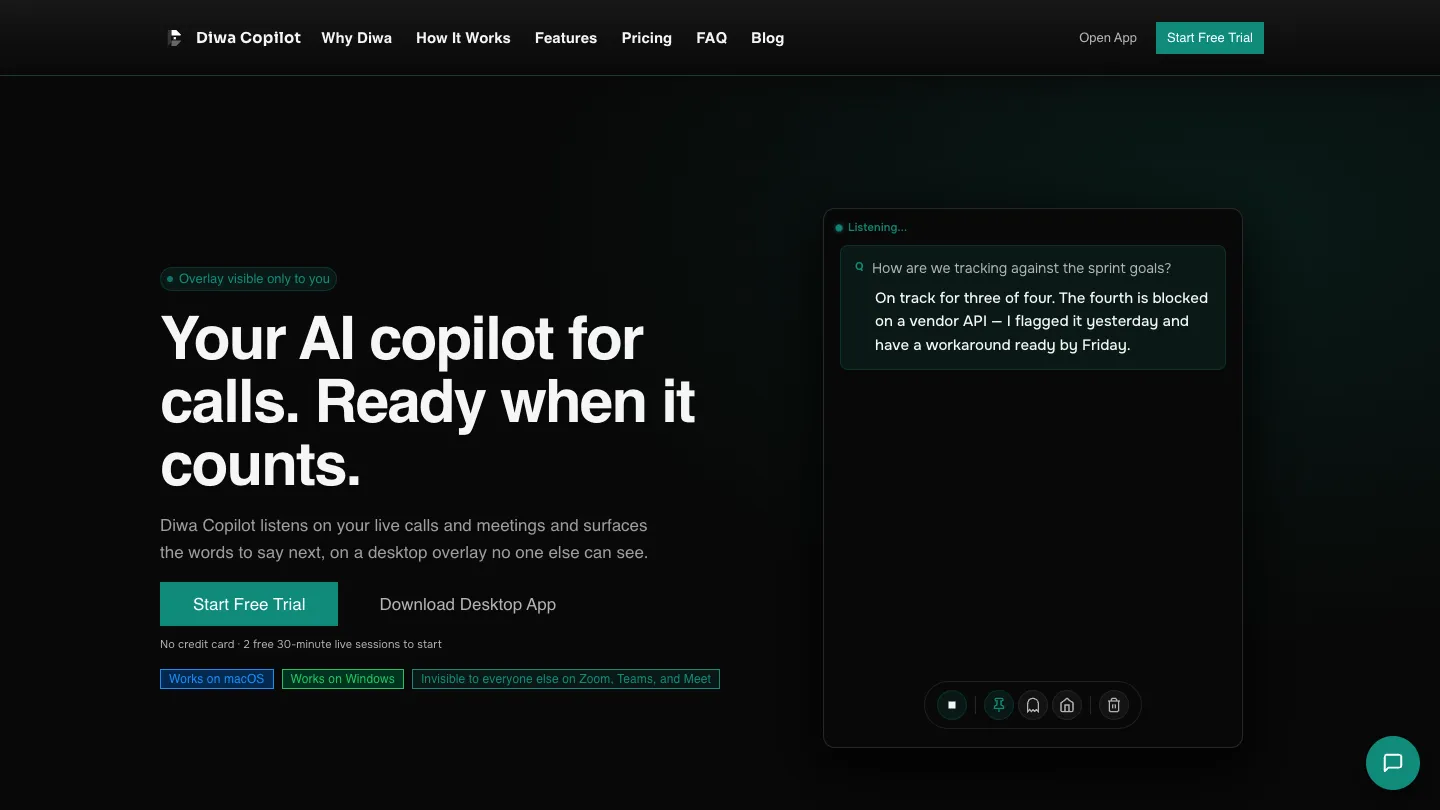Click the 'Your AI copilot for calls' headline
1440x810 pixels.
(x=428, y=402)
